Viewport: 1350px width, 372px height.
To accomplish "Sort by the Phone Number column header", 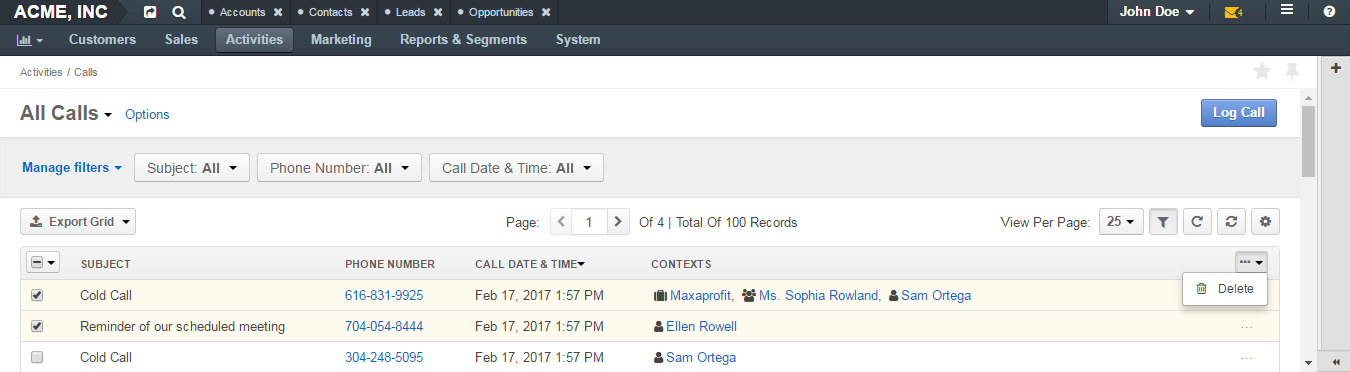I will 390,264.
